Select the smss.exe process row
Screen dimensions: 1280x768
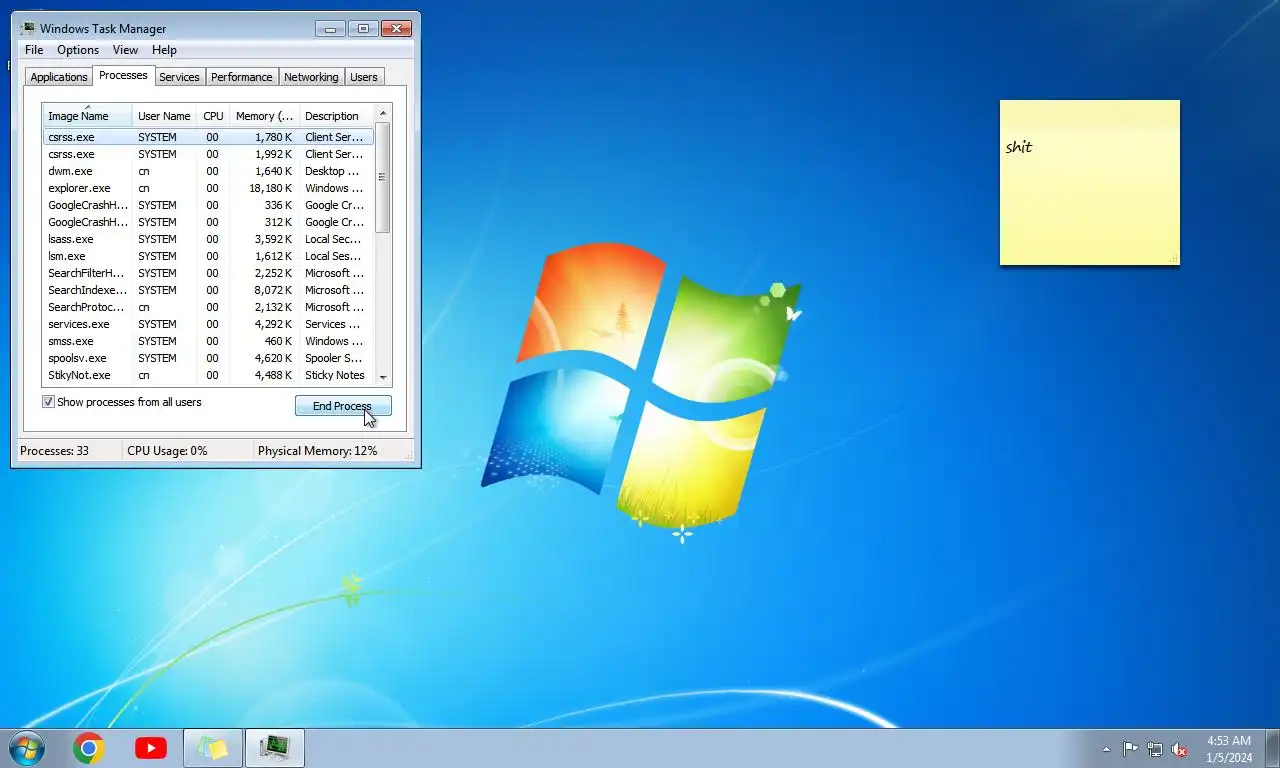tap(208, 341)
